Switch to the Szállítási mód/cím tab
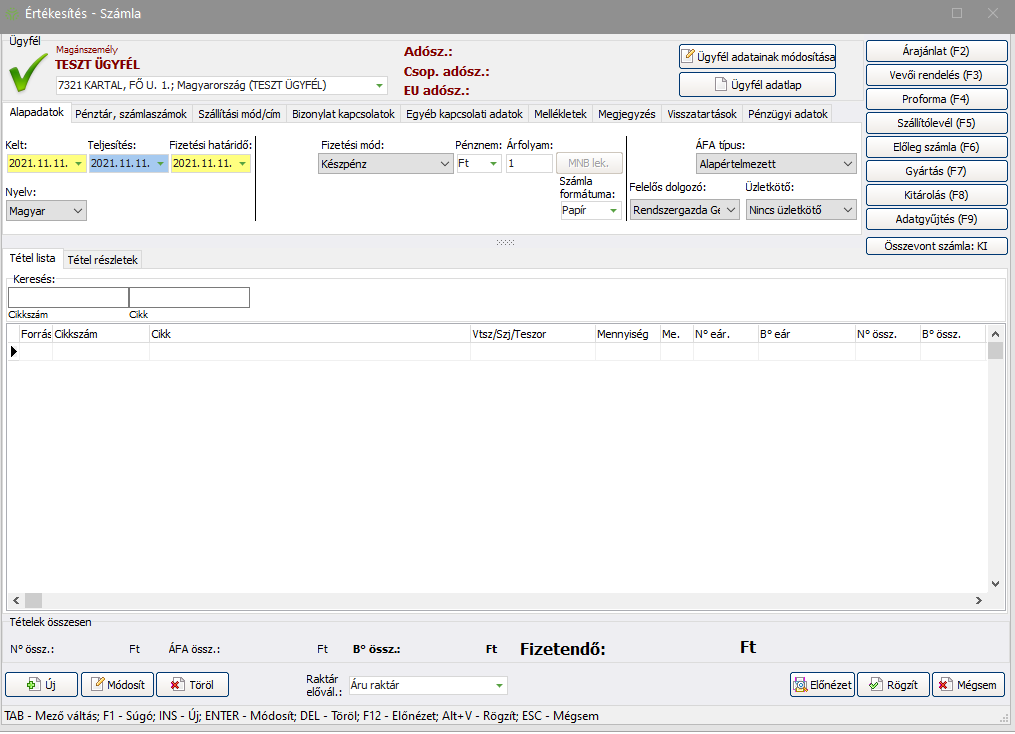 (240, 114)
